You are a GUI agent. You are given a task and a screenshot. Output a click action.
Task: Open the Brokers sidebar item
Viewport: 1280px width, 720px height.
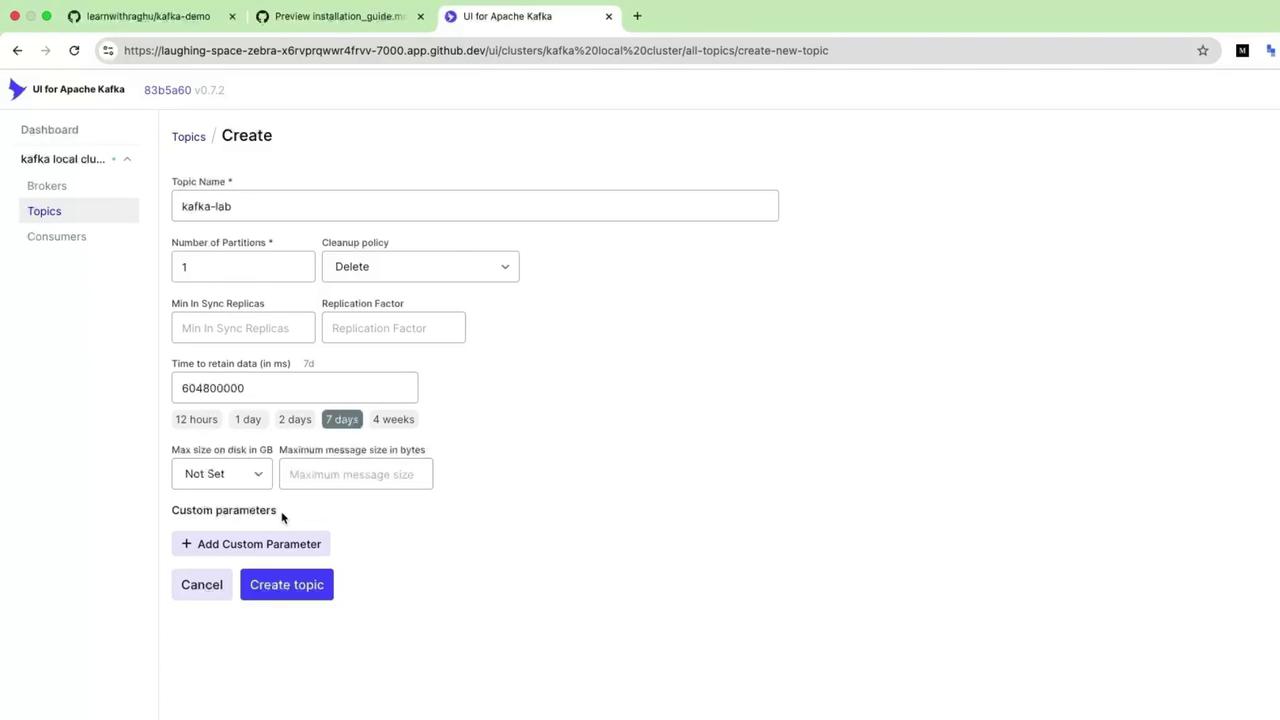point(47,186)
